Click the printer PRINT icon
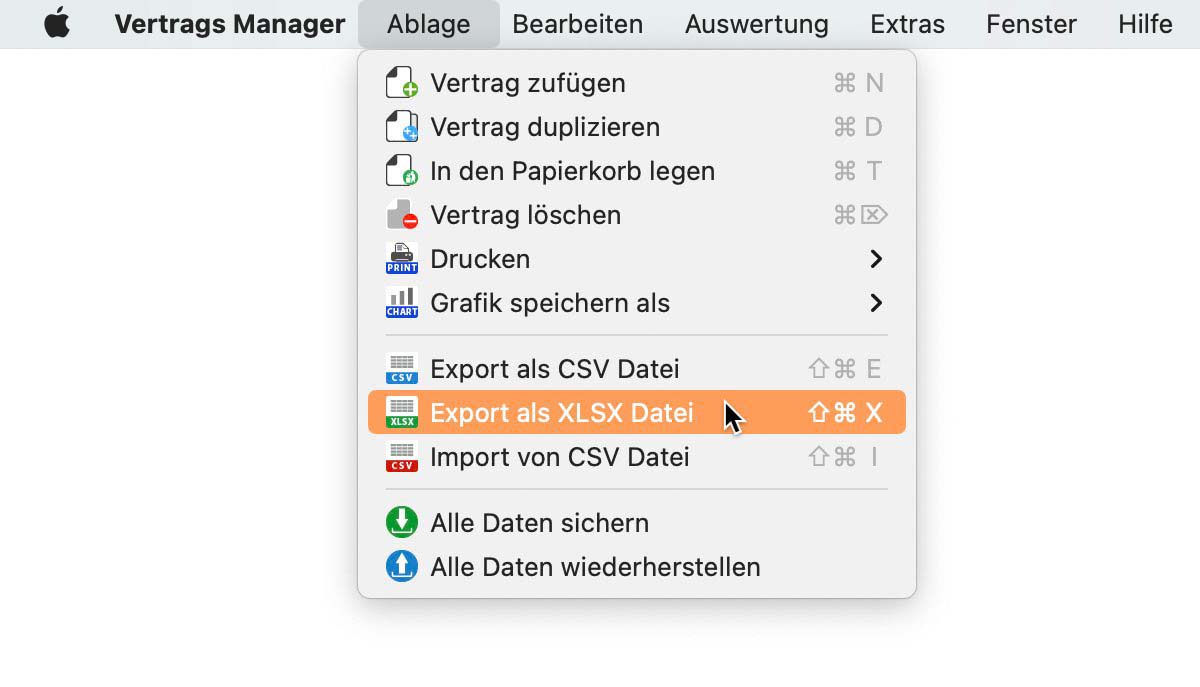Image resolution: width=1200 pixels, height=687 pixels. point(401,259)
